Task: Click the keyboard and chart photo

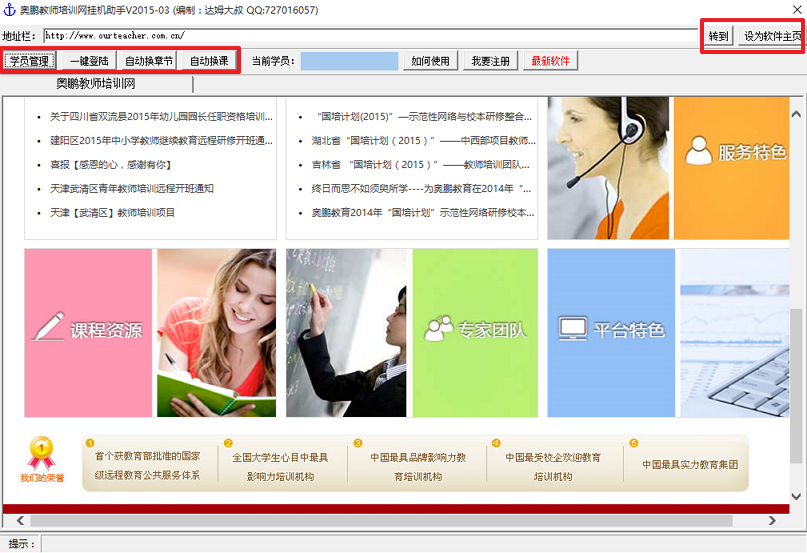Action: (734, 333)
